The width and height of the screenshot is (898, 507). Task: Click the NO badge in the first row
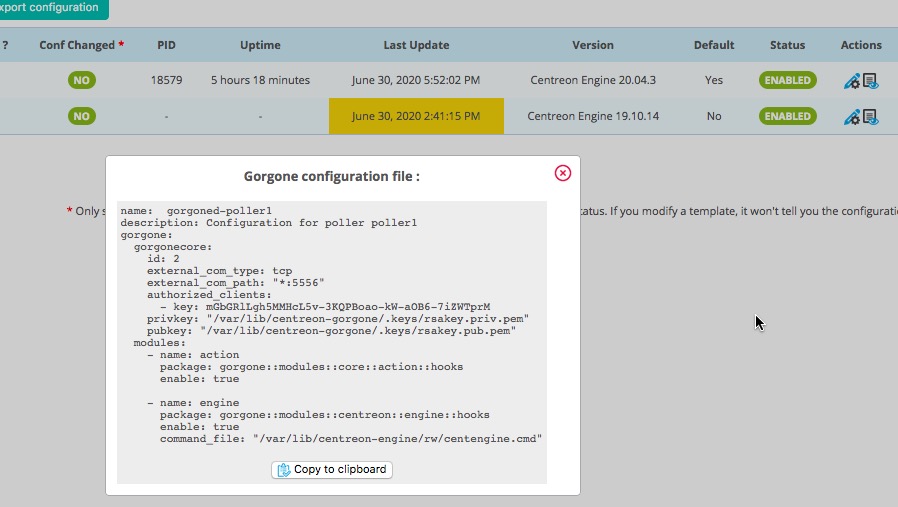82,80
